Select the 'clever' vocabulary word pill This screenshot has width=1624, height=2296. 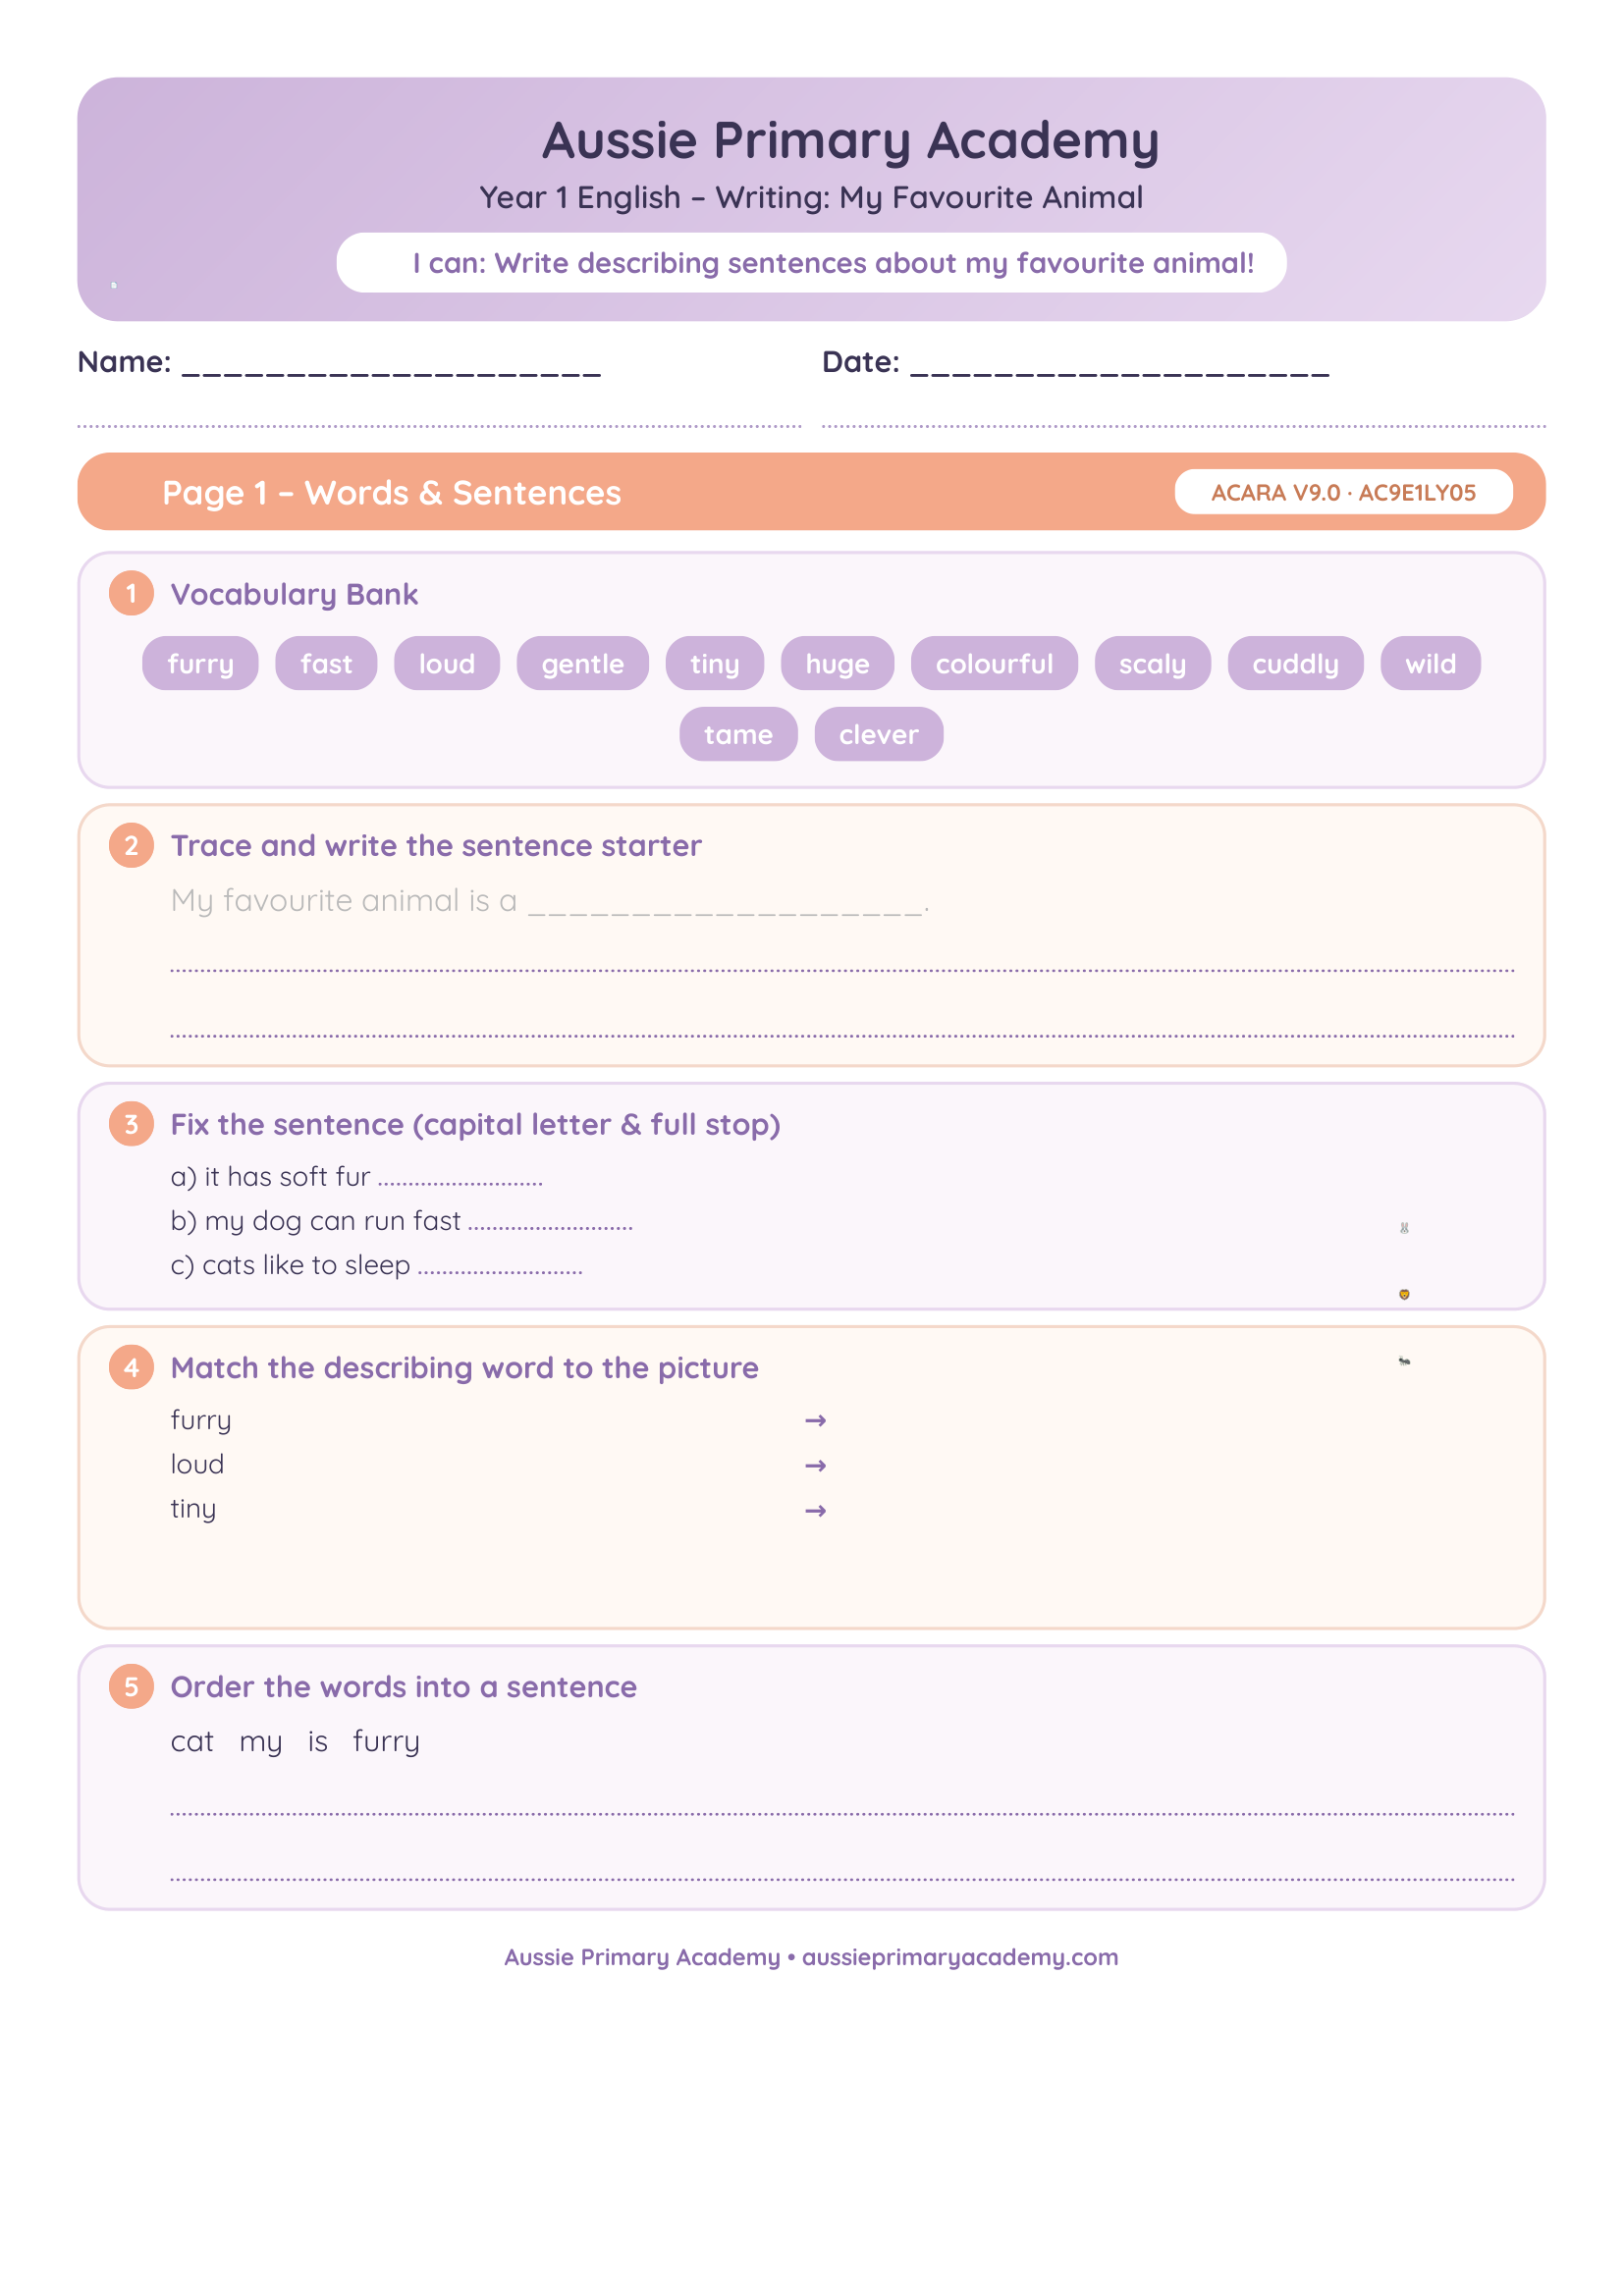pyautogui.click(x=878, y=734)
